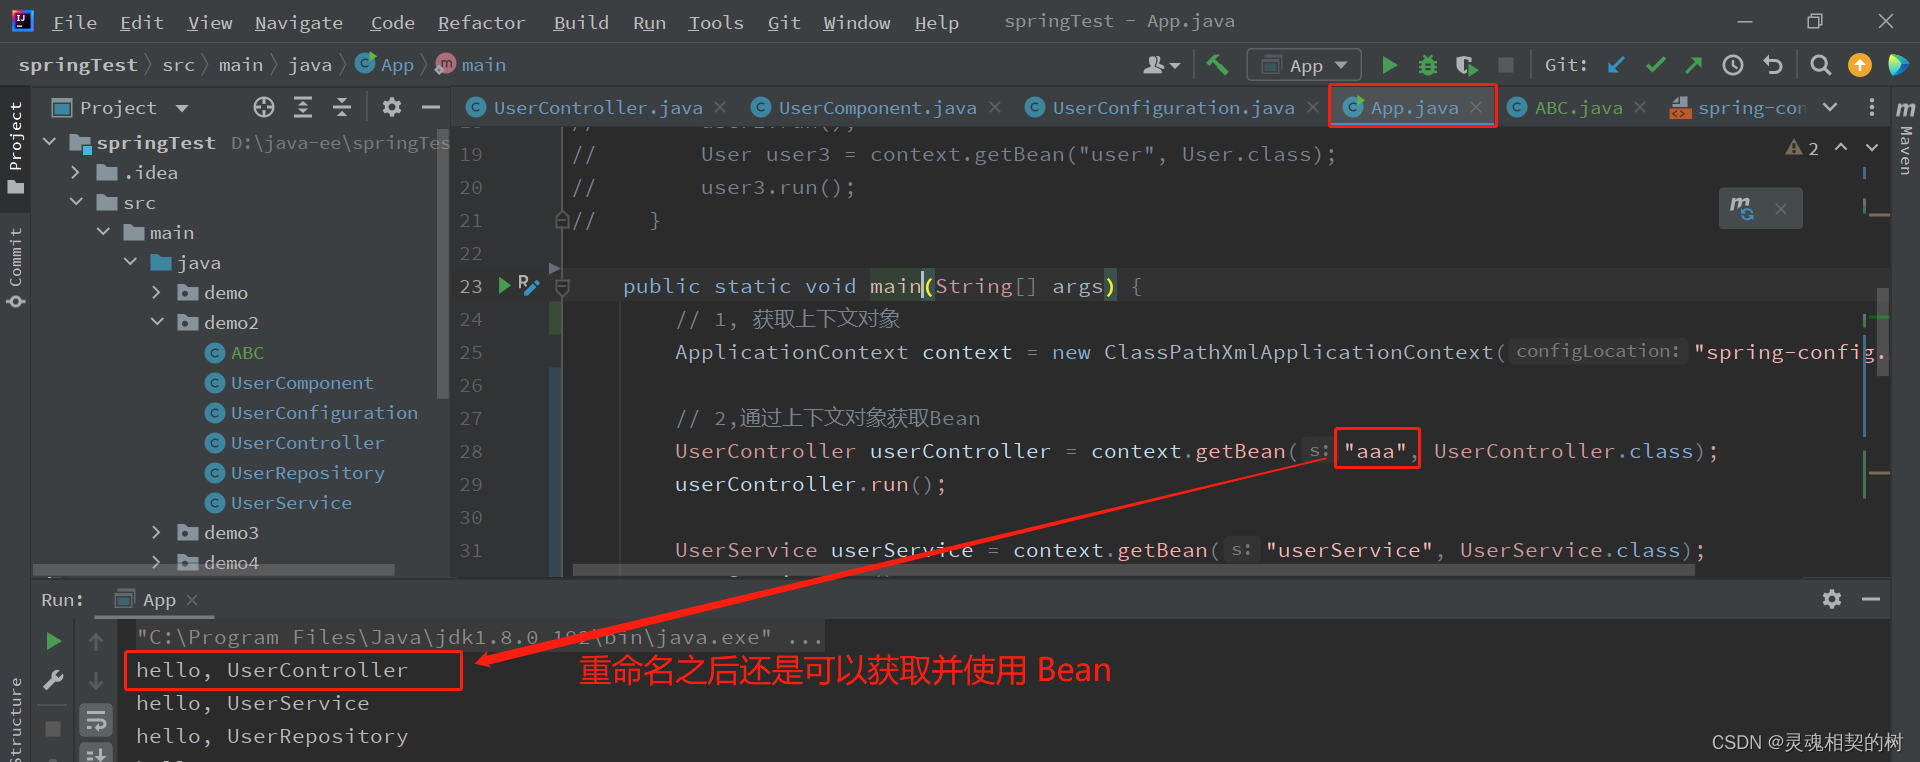Push commits with Git green arrow
The height and width of the screenshot is (762, 1920).
click(x=1694, y=65)
